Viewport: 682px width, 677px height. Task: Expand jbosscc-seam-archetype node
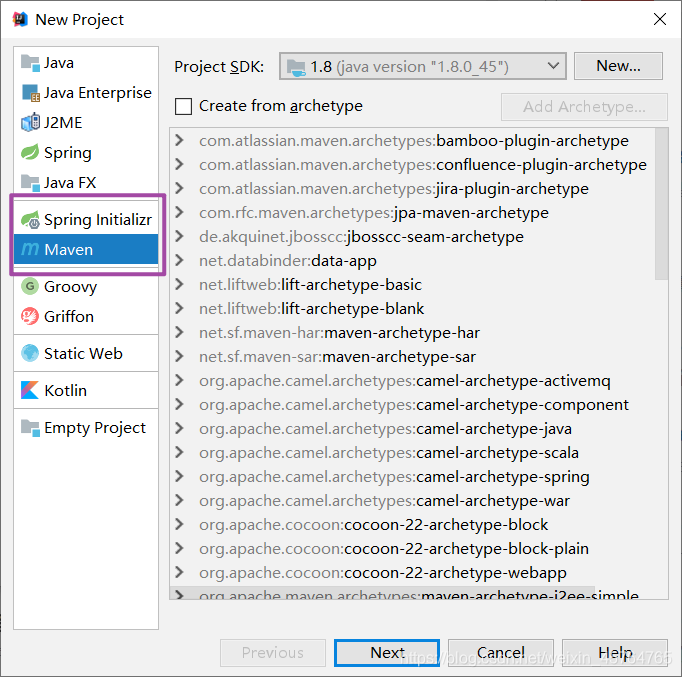[x=179, y=237]
